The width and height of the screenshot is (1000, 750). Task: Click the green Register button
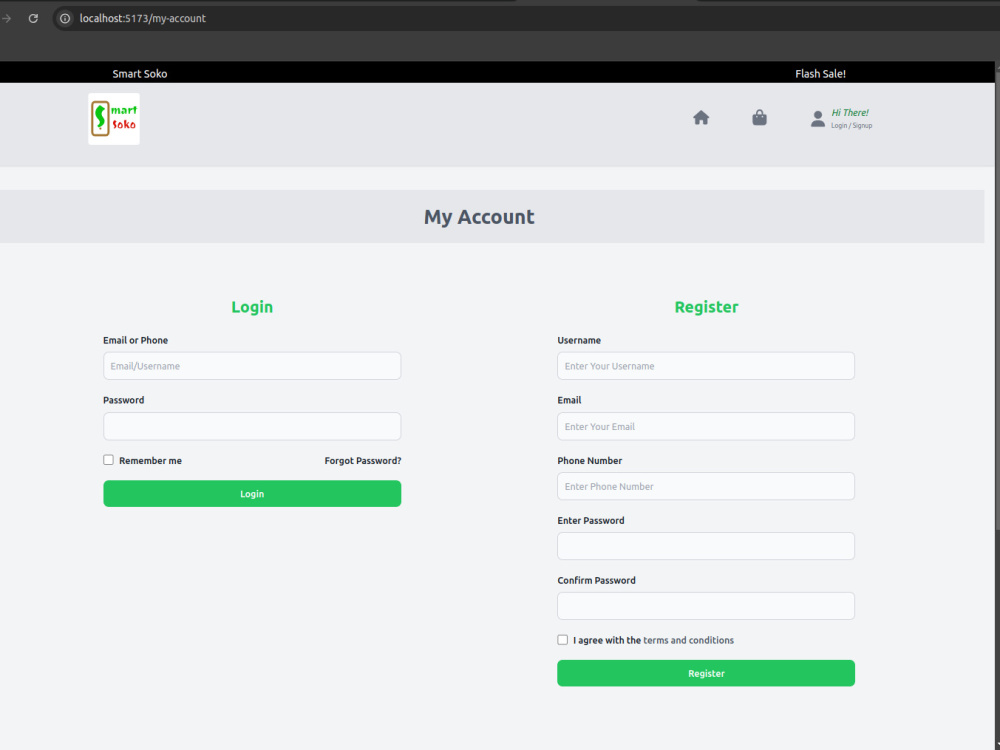click(x=706, y=673)
